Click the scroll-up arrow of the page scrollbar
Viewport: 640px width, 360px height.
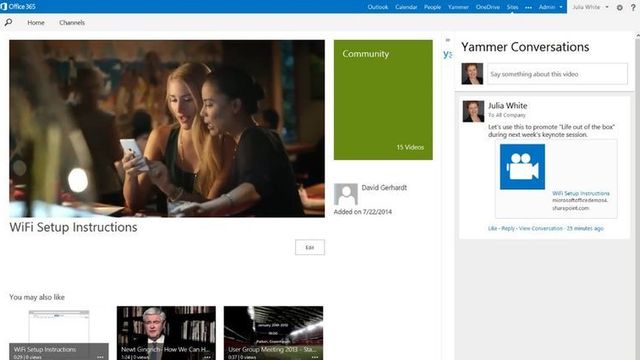[x=638, y=37]
